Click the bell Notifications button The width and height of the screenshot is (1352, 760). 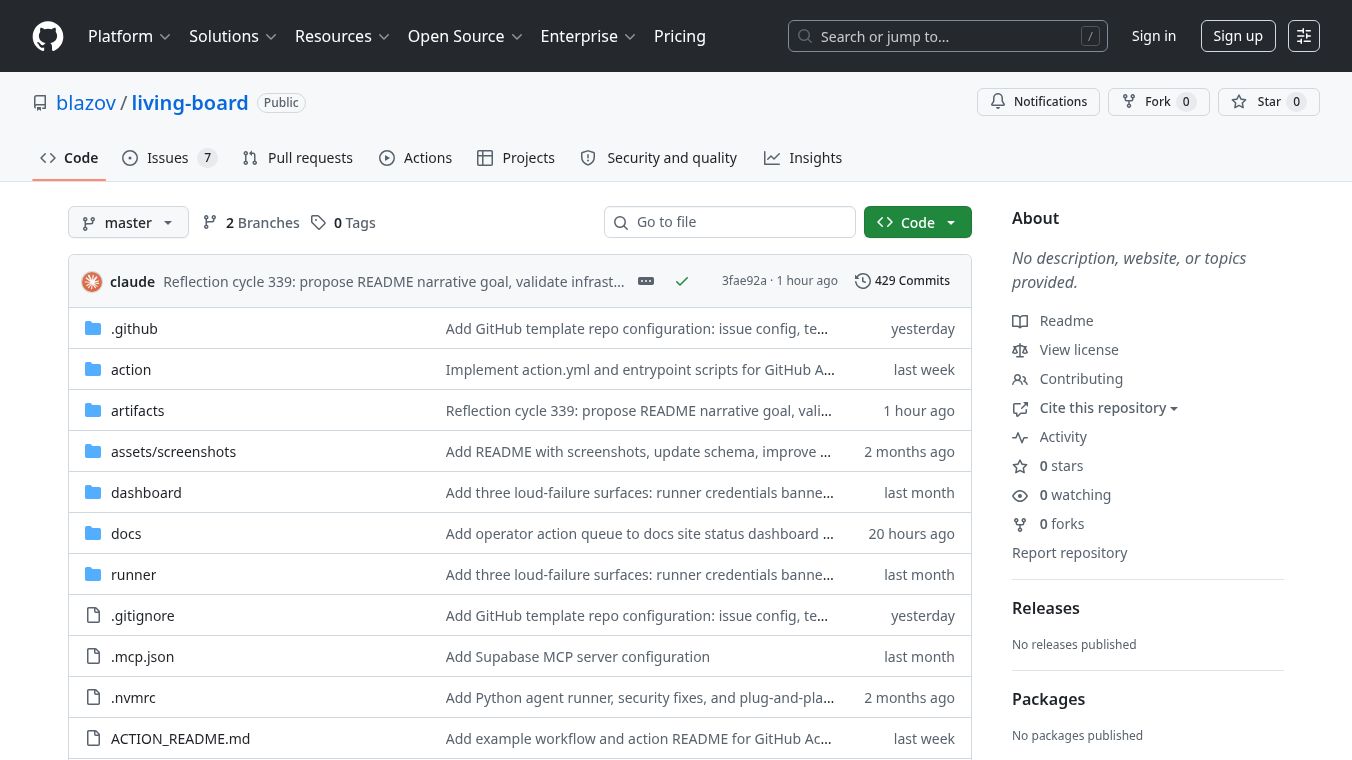(1038, 102)
